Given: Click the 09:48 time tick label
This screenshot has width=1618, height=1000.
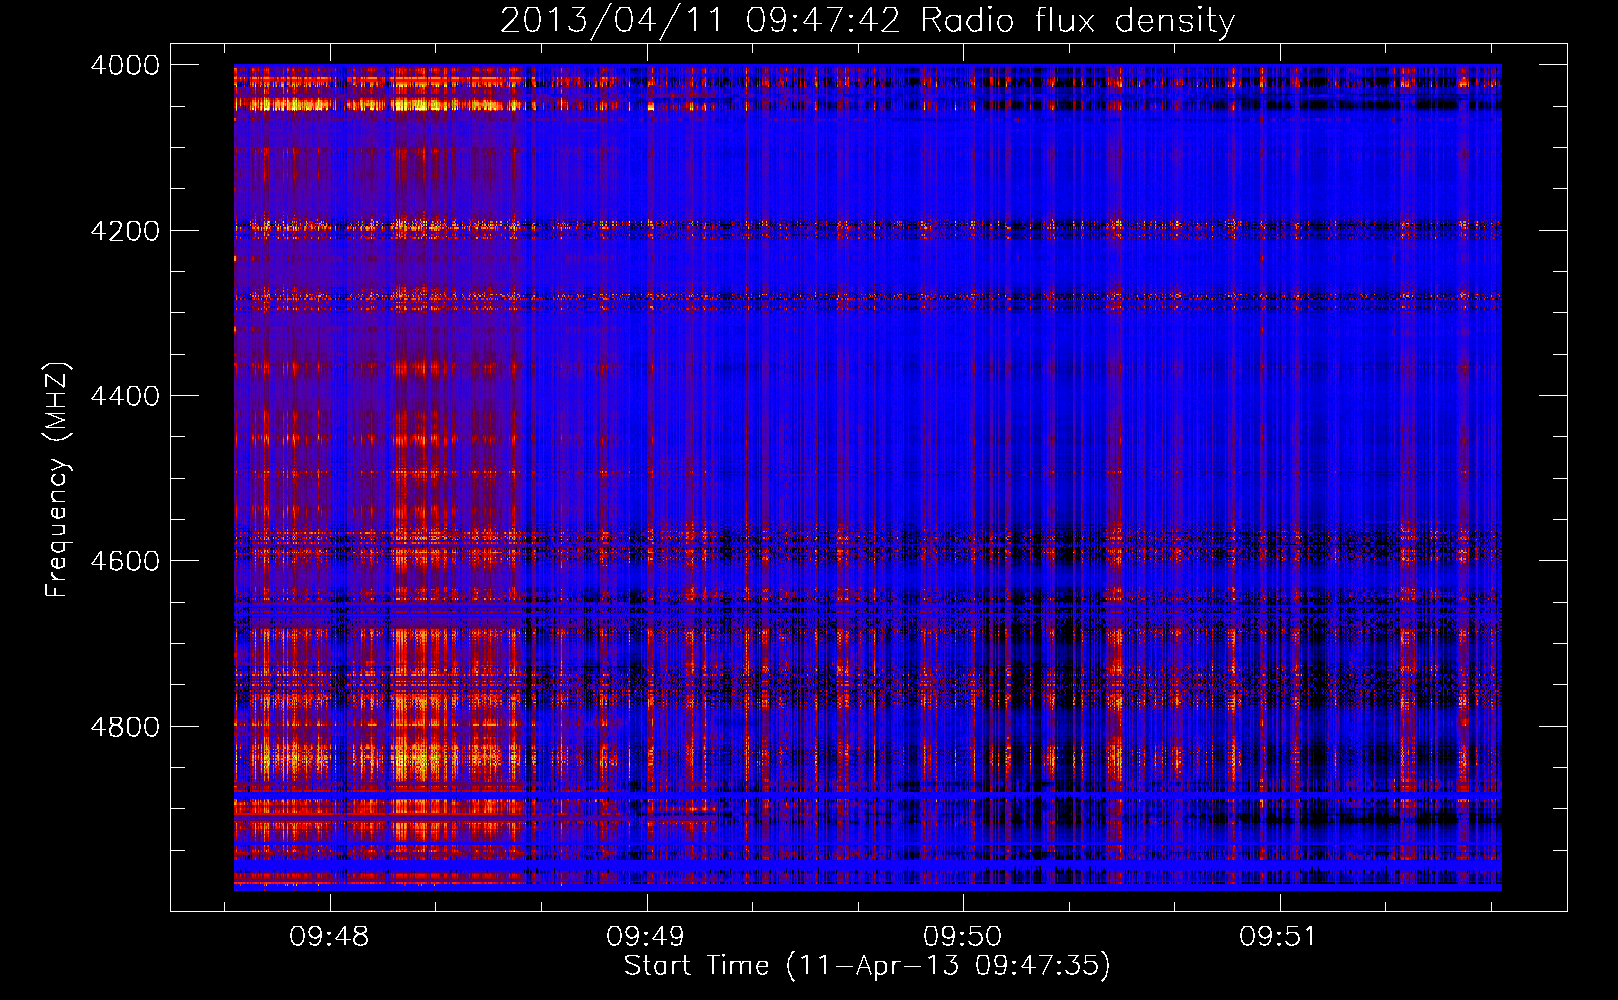Looking at the screenshot, I should point(329,937).
